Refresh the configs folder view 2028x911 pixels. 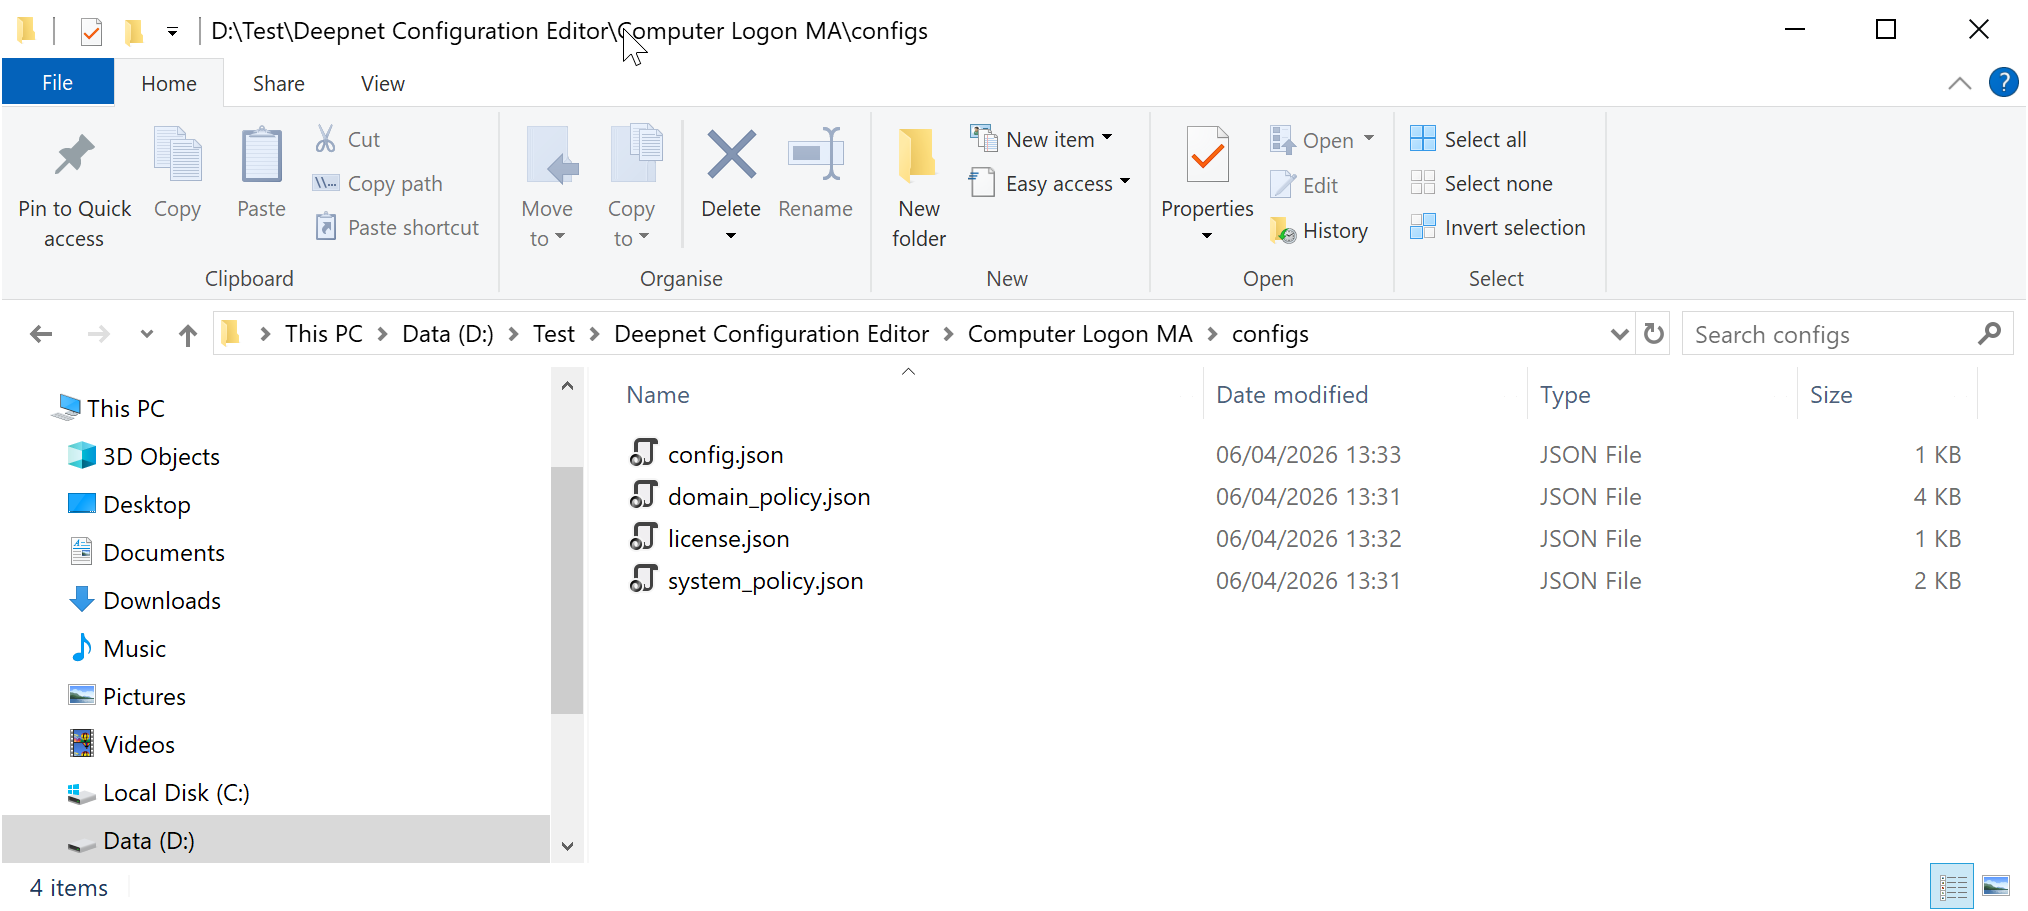point(1654,334)
